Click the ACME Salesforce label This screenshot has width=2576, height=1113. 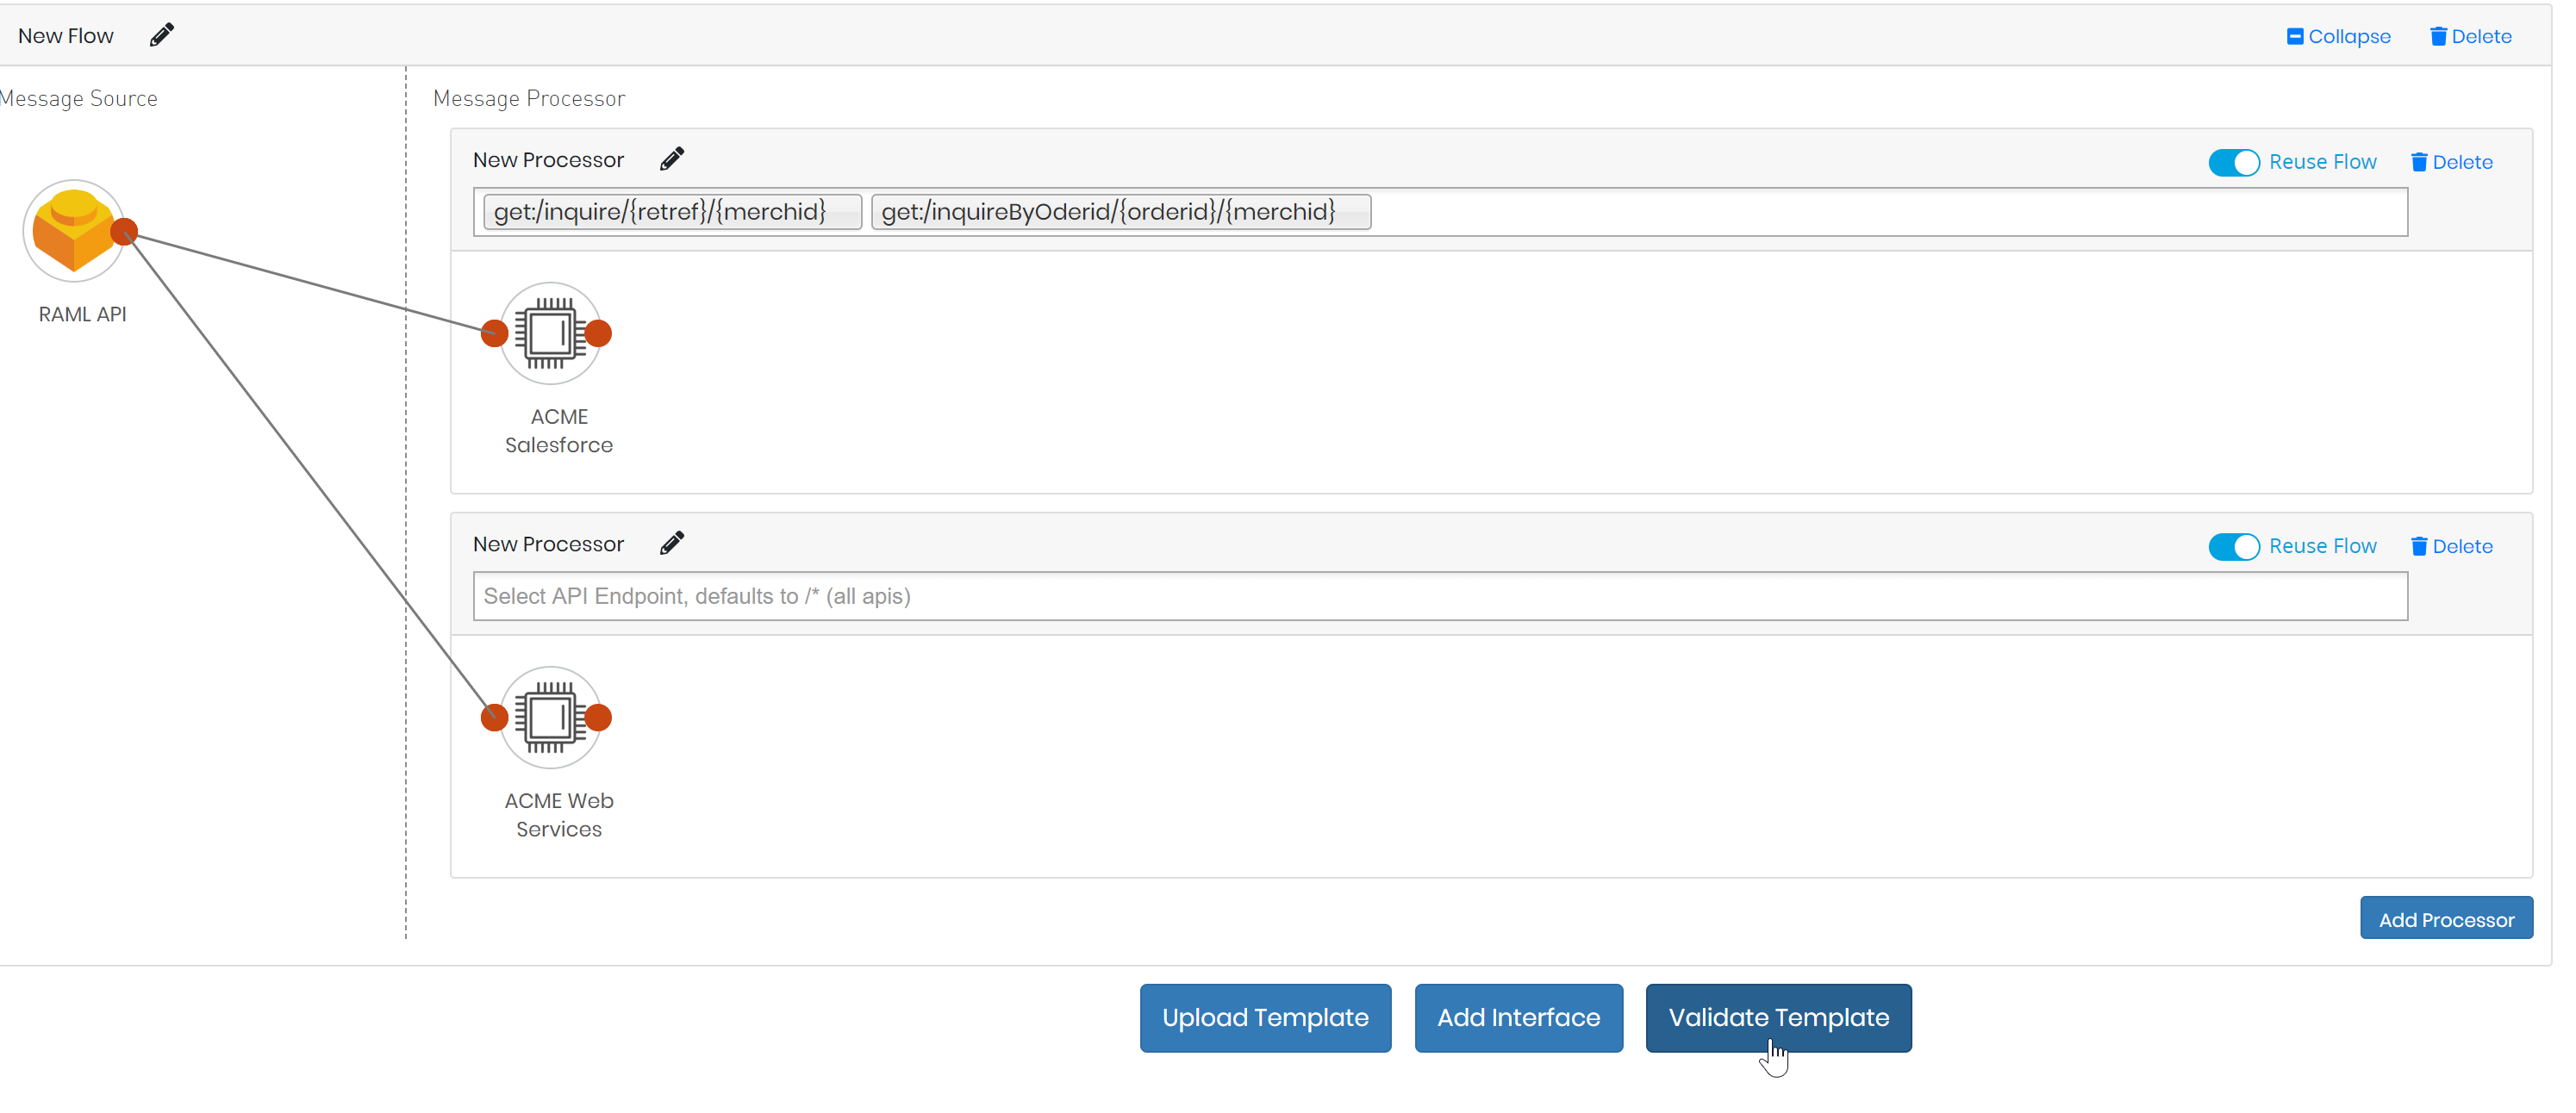(559, 431)
